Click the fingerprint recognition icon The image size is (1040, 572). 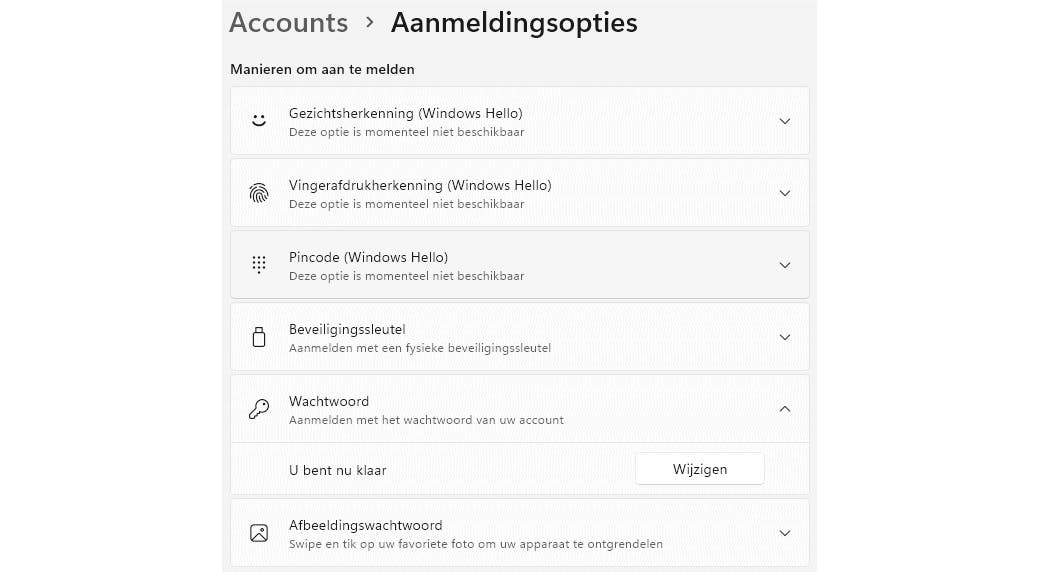[x=259, y=193]
